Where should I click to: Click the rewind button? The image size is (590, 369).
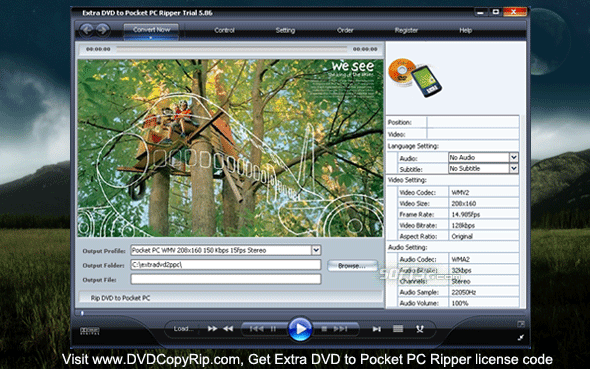[228, 329]
